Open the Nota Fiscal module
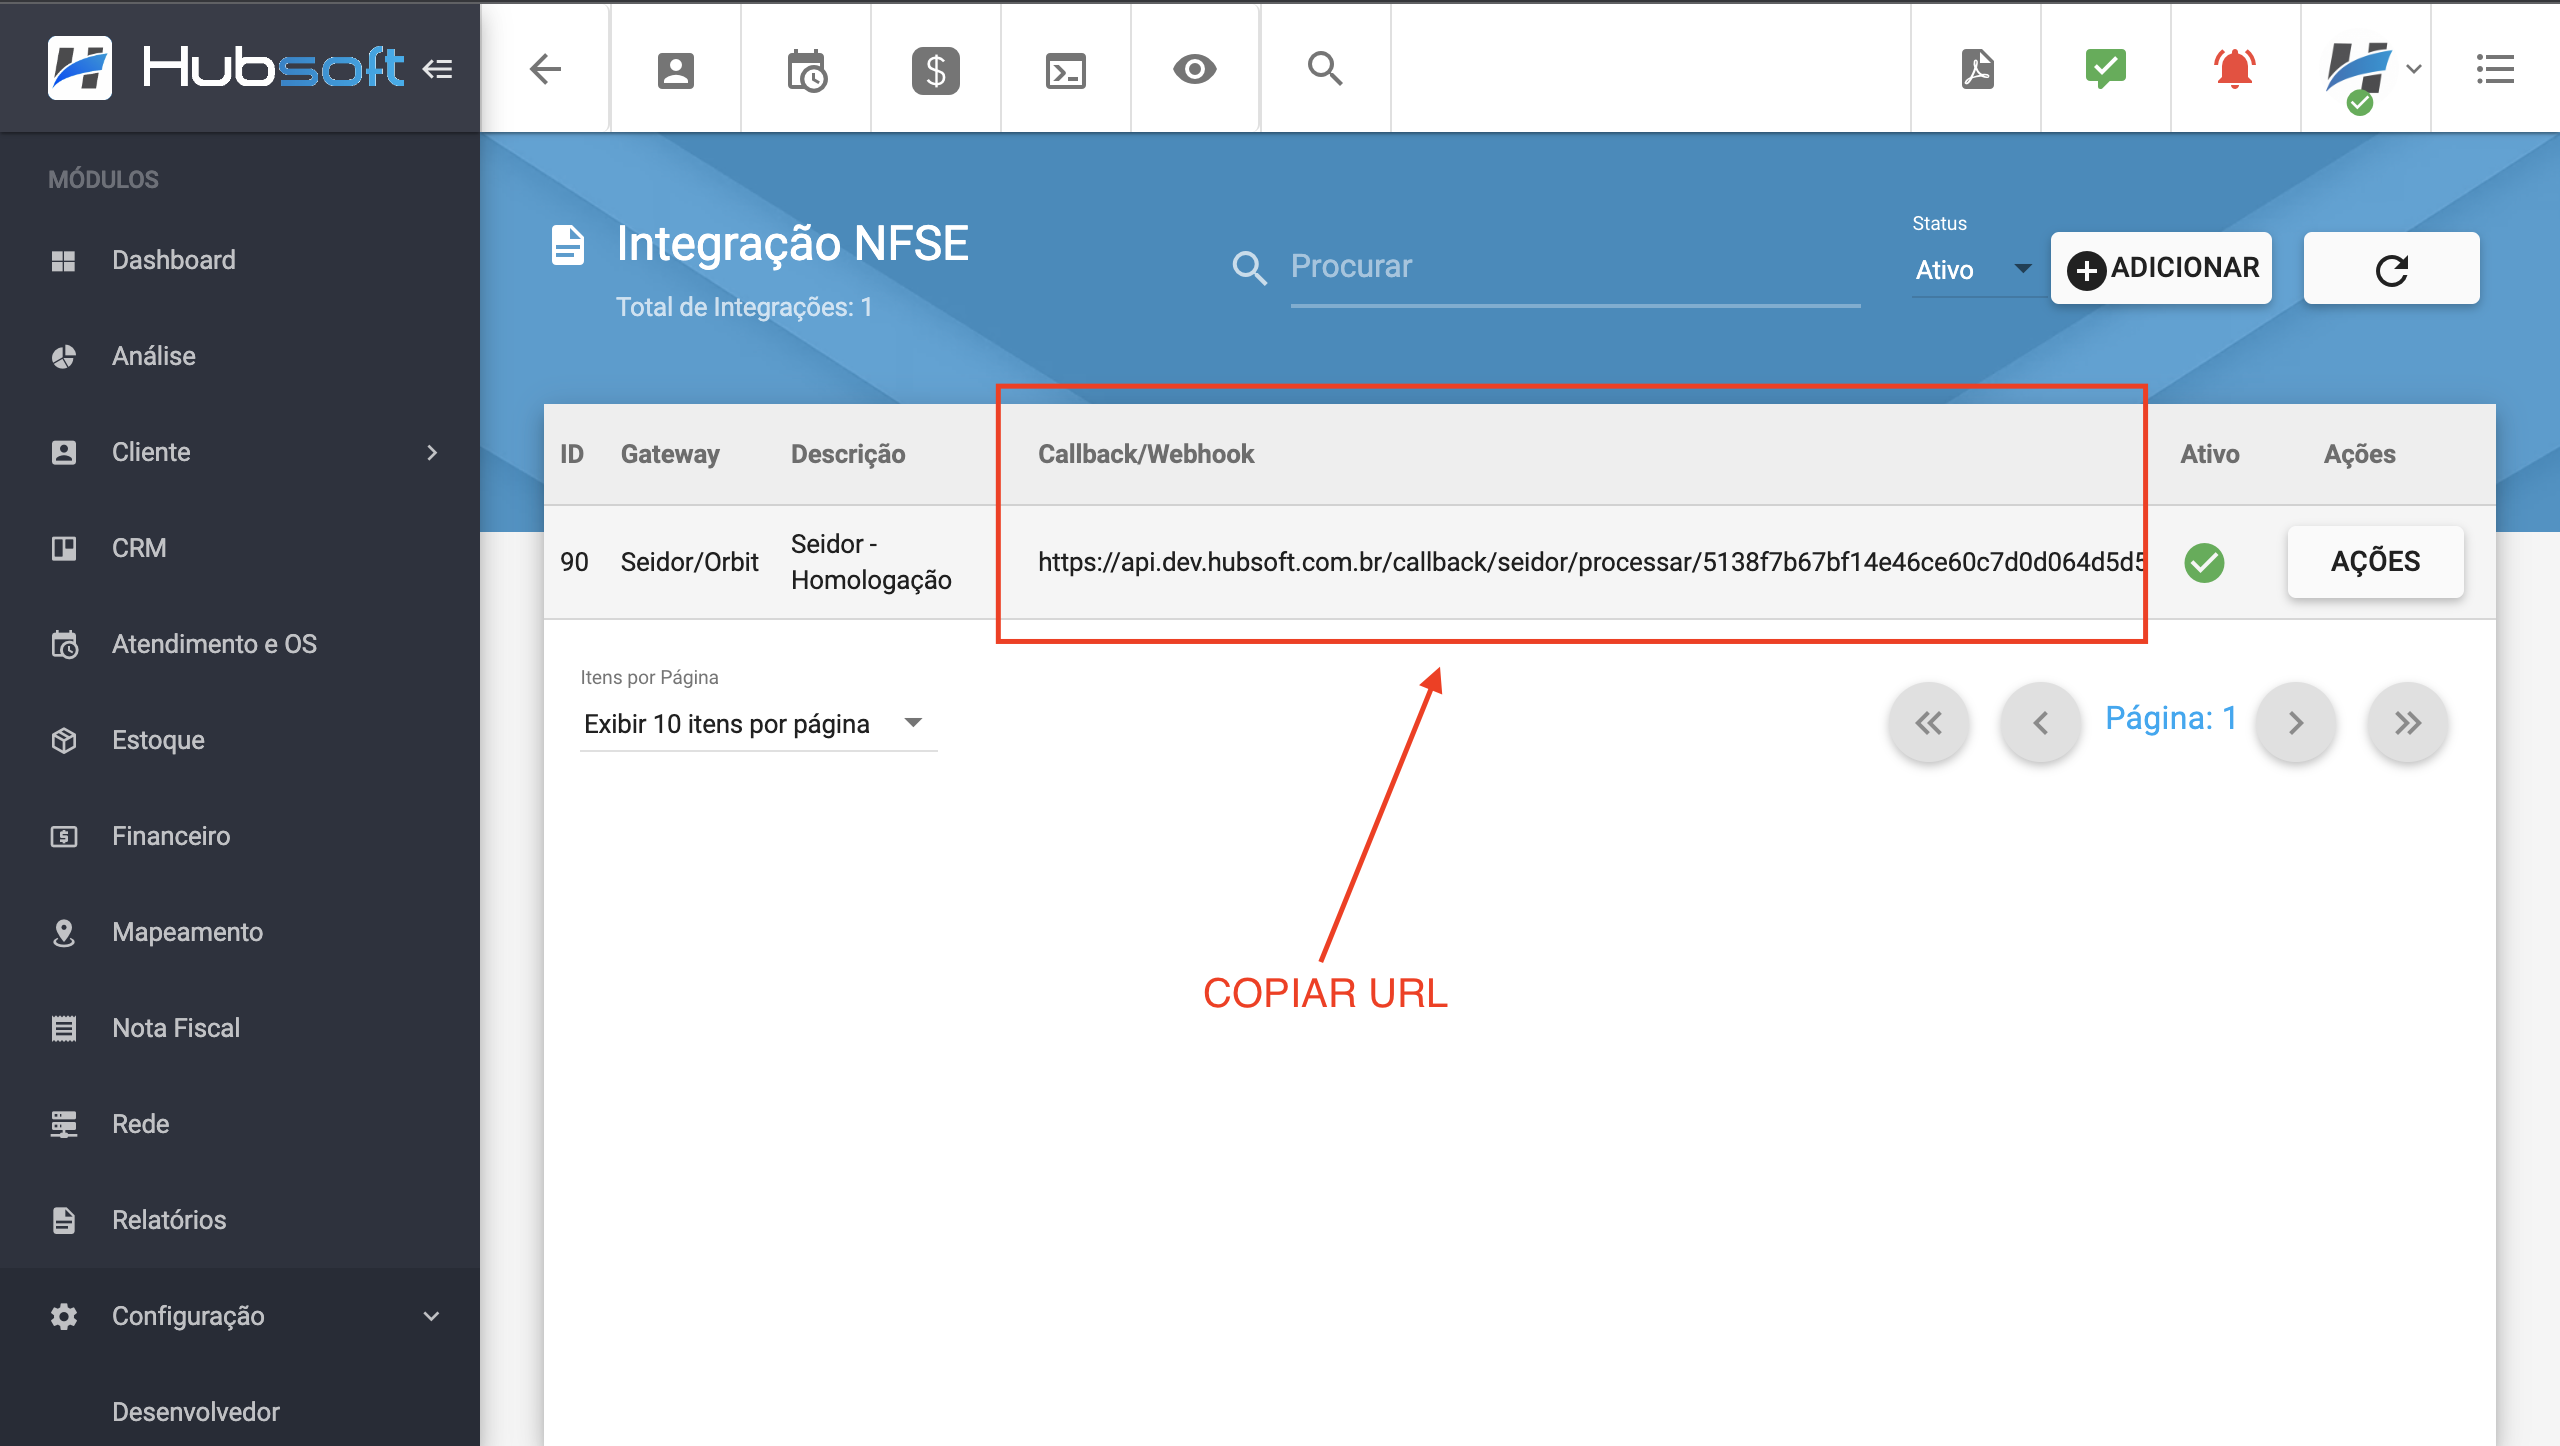This screenshot has height=1446, width=2560. click(176, 1028)
